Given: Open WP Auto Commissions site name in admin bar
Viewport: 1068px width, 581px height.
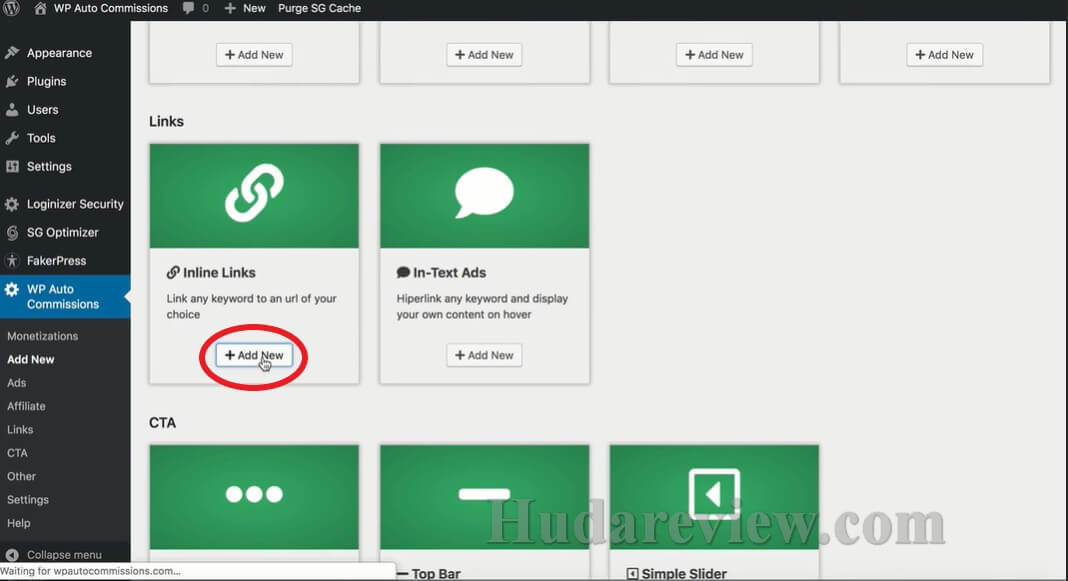Looking at the screenshot, I should point(111,8).
